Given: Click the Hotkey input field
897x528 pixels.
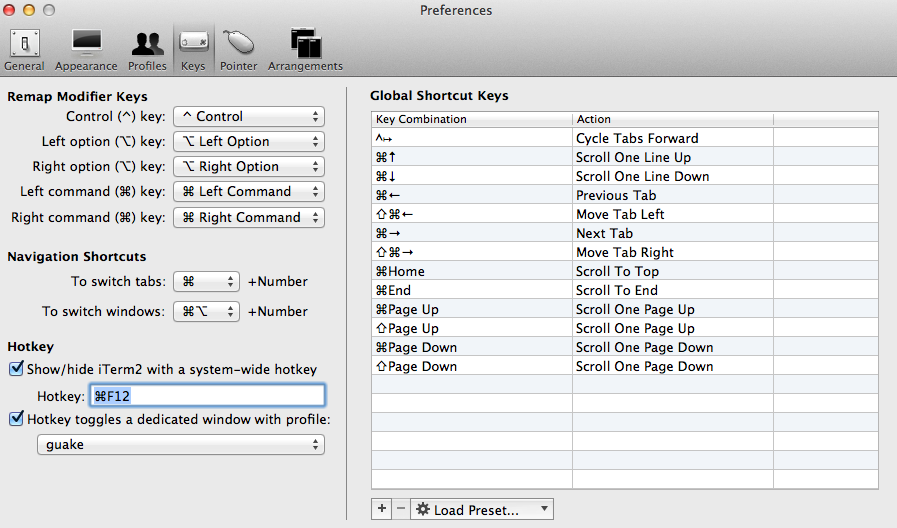Looking at the screenshot, I should (207, 395).
